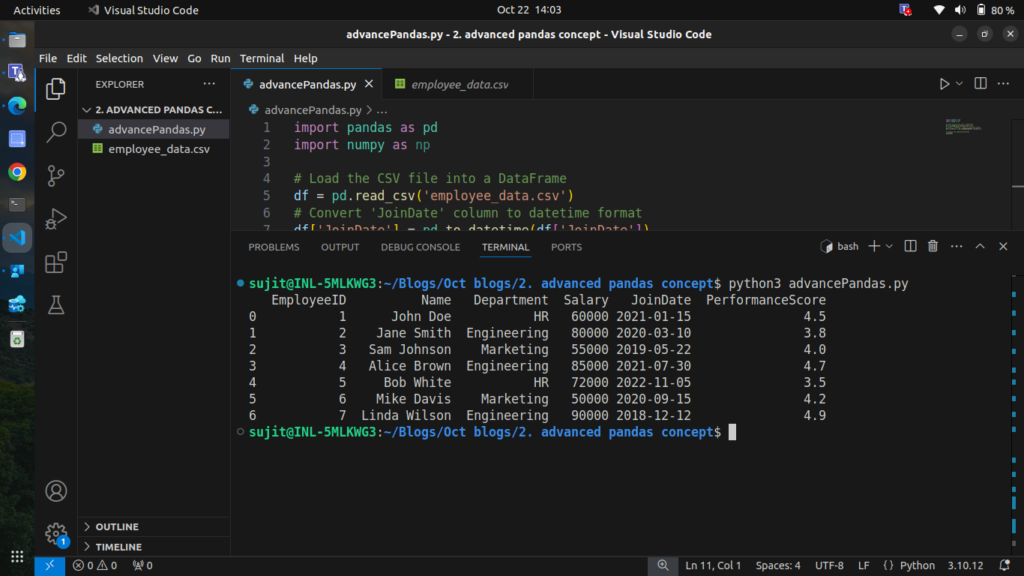This screenshot has width=1024, height=576.
Task: Open Run and Debug view
Action: tap(57, 219)
